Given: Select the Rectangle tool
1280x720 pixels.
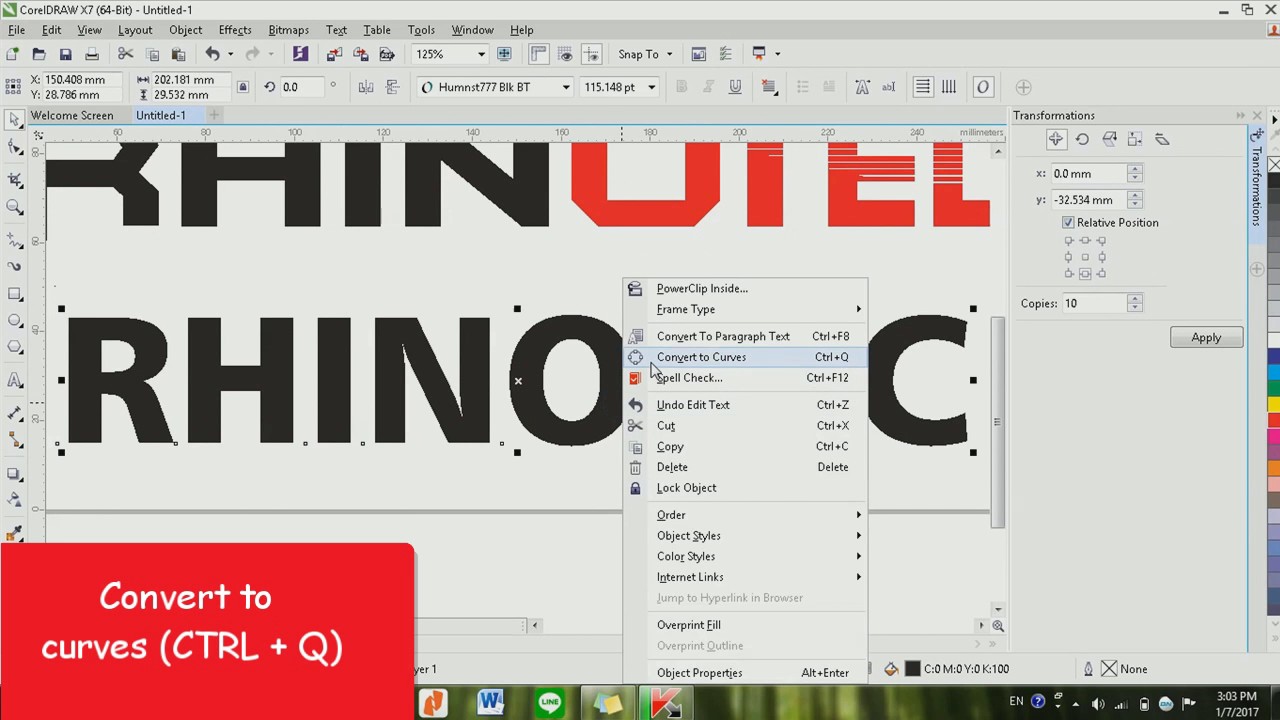Looking at the screenshot, I should [x=15, y=294].
